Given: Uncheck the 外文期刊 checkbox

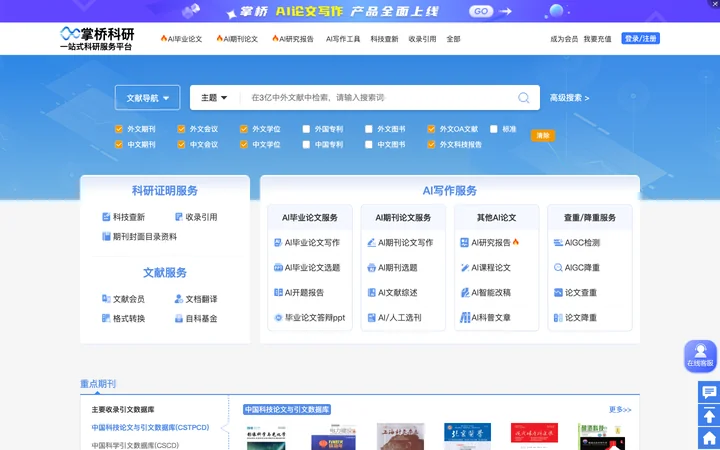Looking at the screenshot, I should tap(119, 129).
